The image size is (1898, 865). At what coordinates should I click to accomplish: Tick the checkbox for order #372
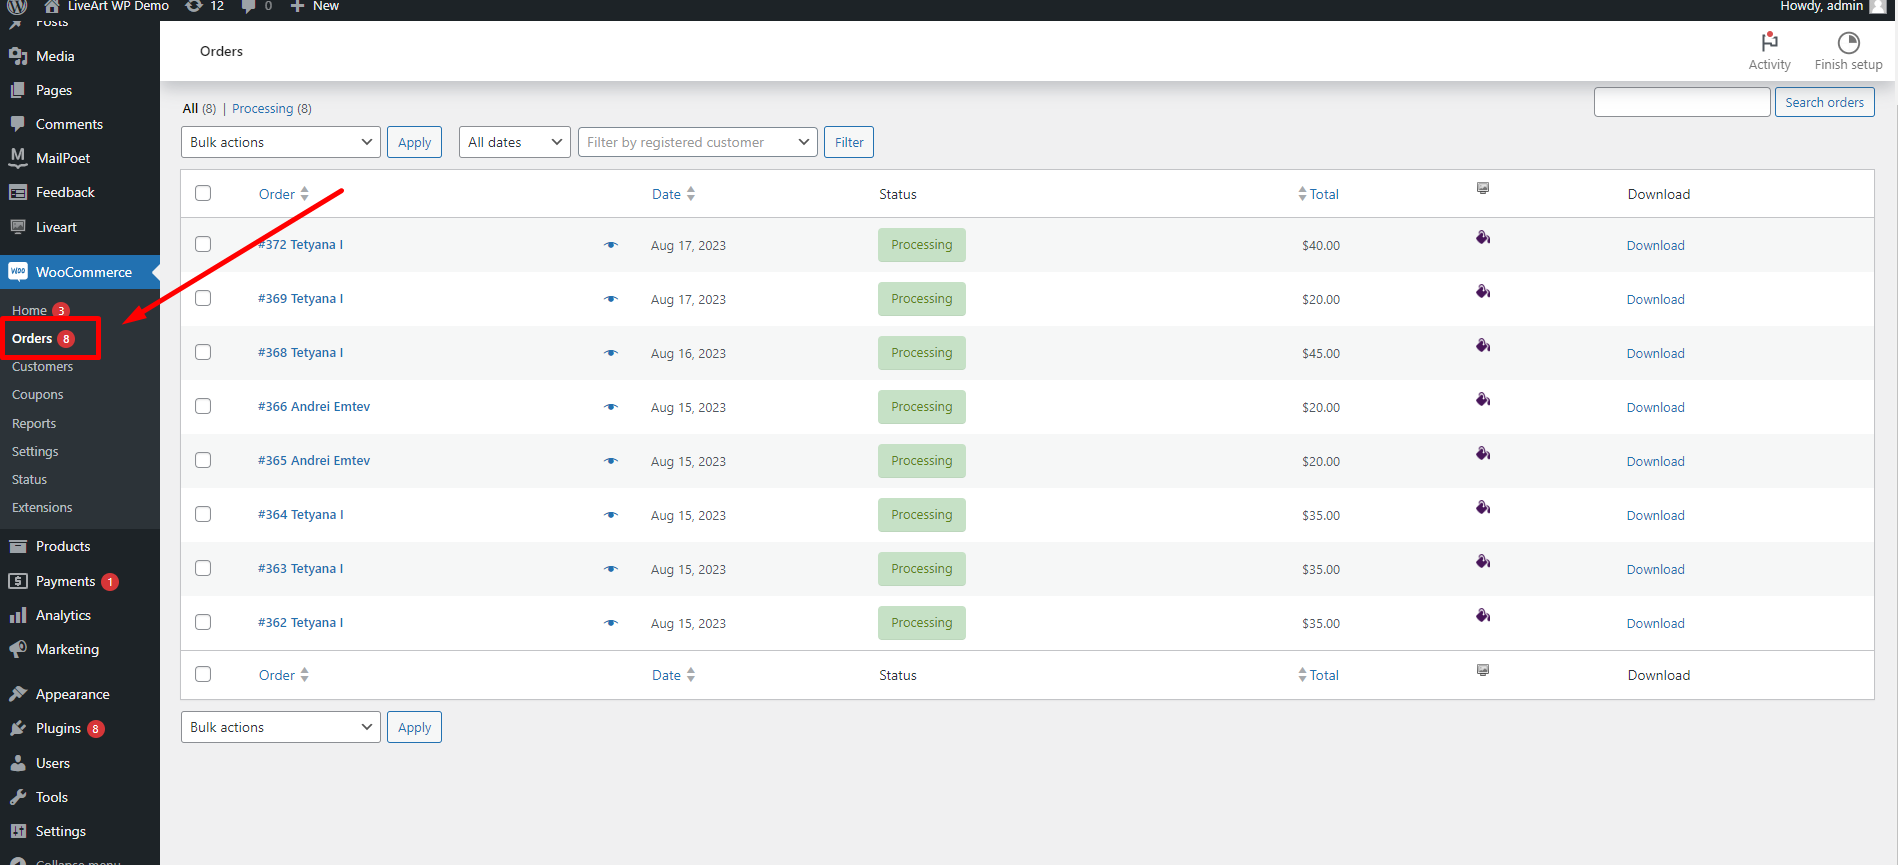[203, 244]
